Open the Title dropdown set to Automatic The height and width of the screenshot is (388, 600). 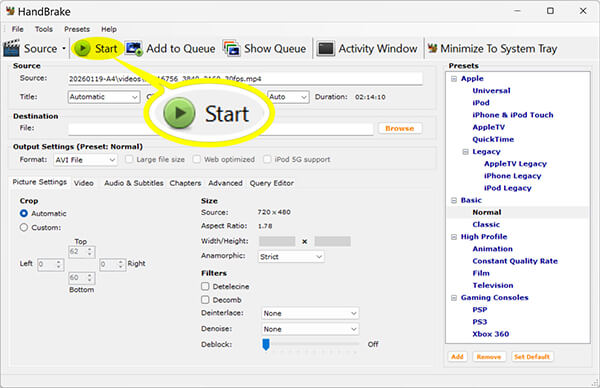(x=104, y=97)
